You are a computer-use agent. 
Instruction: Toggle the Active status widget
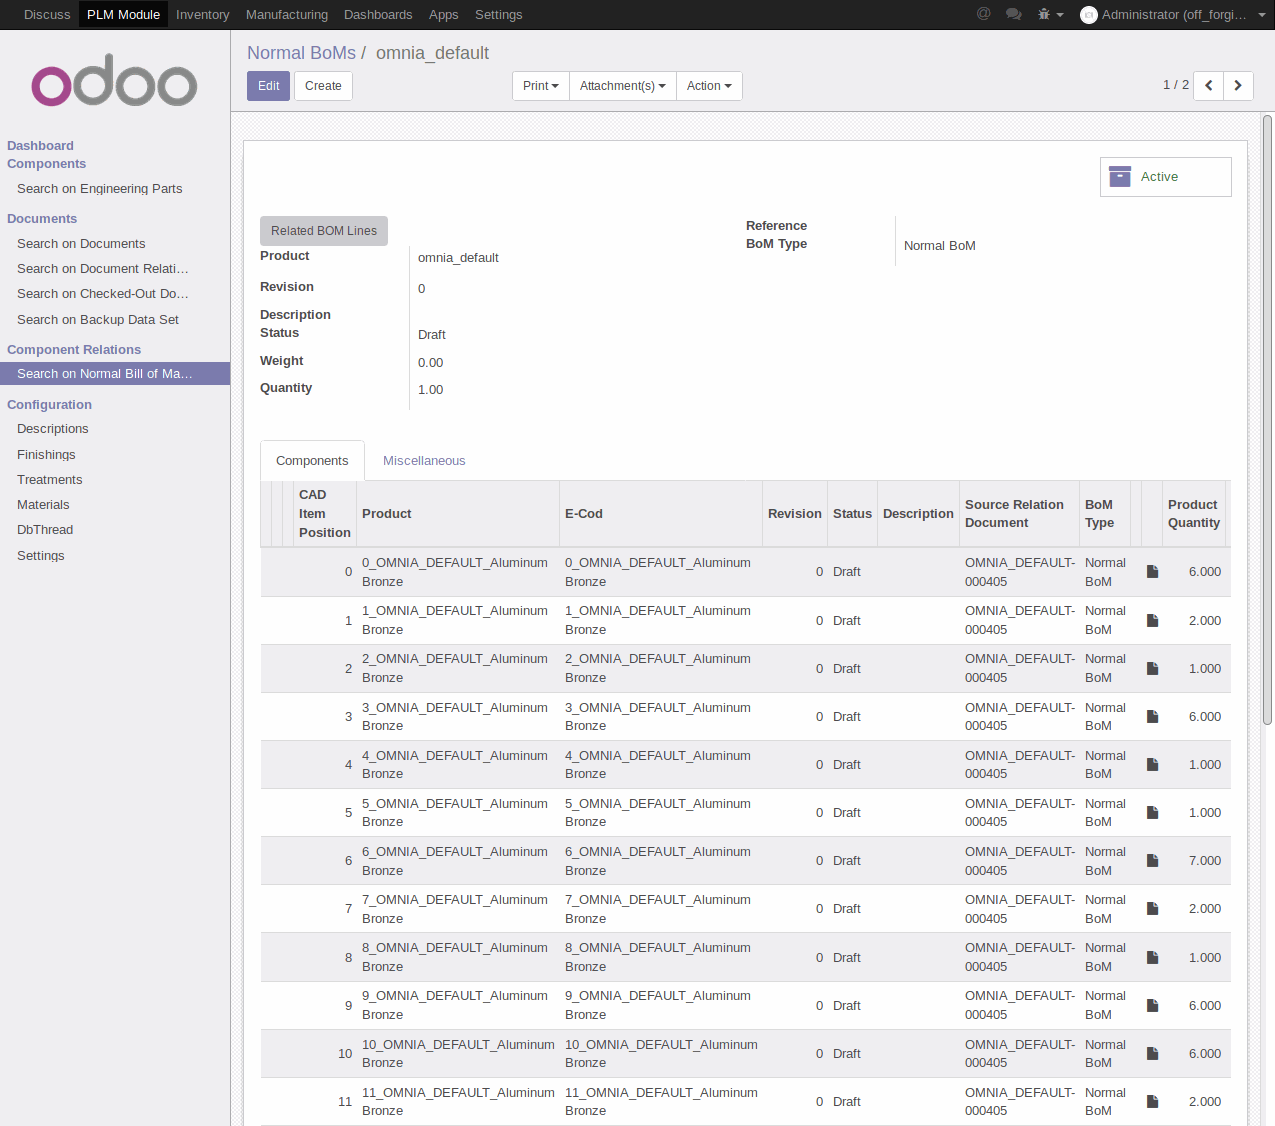point(1160,176)
